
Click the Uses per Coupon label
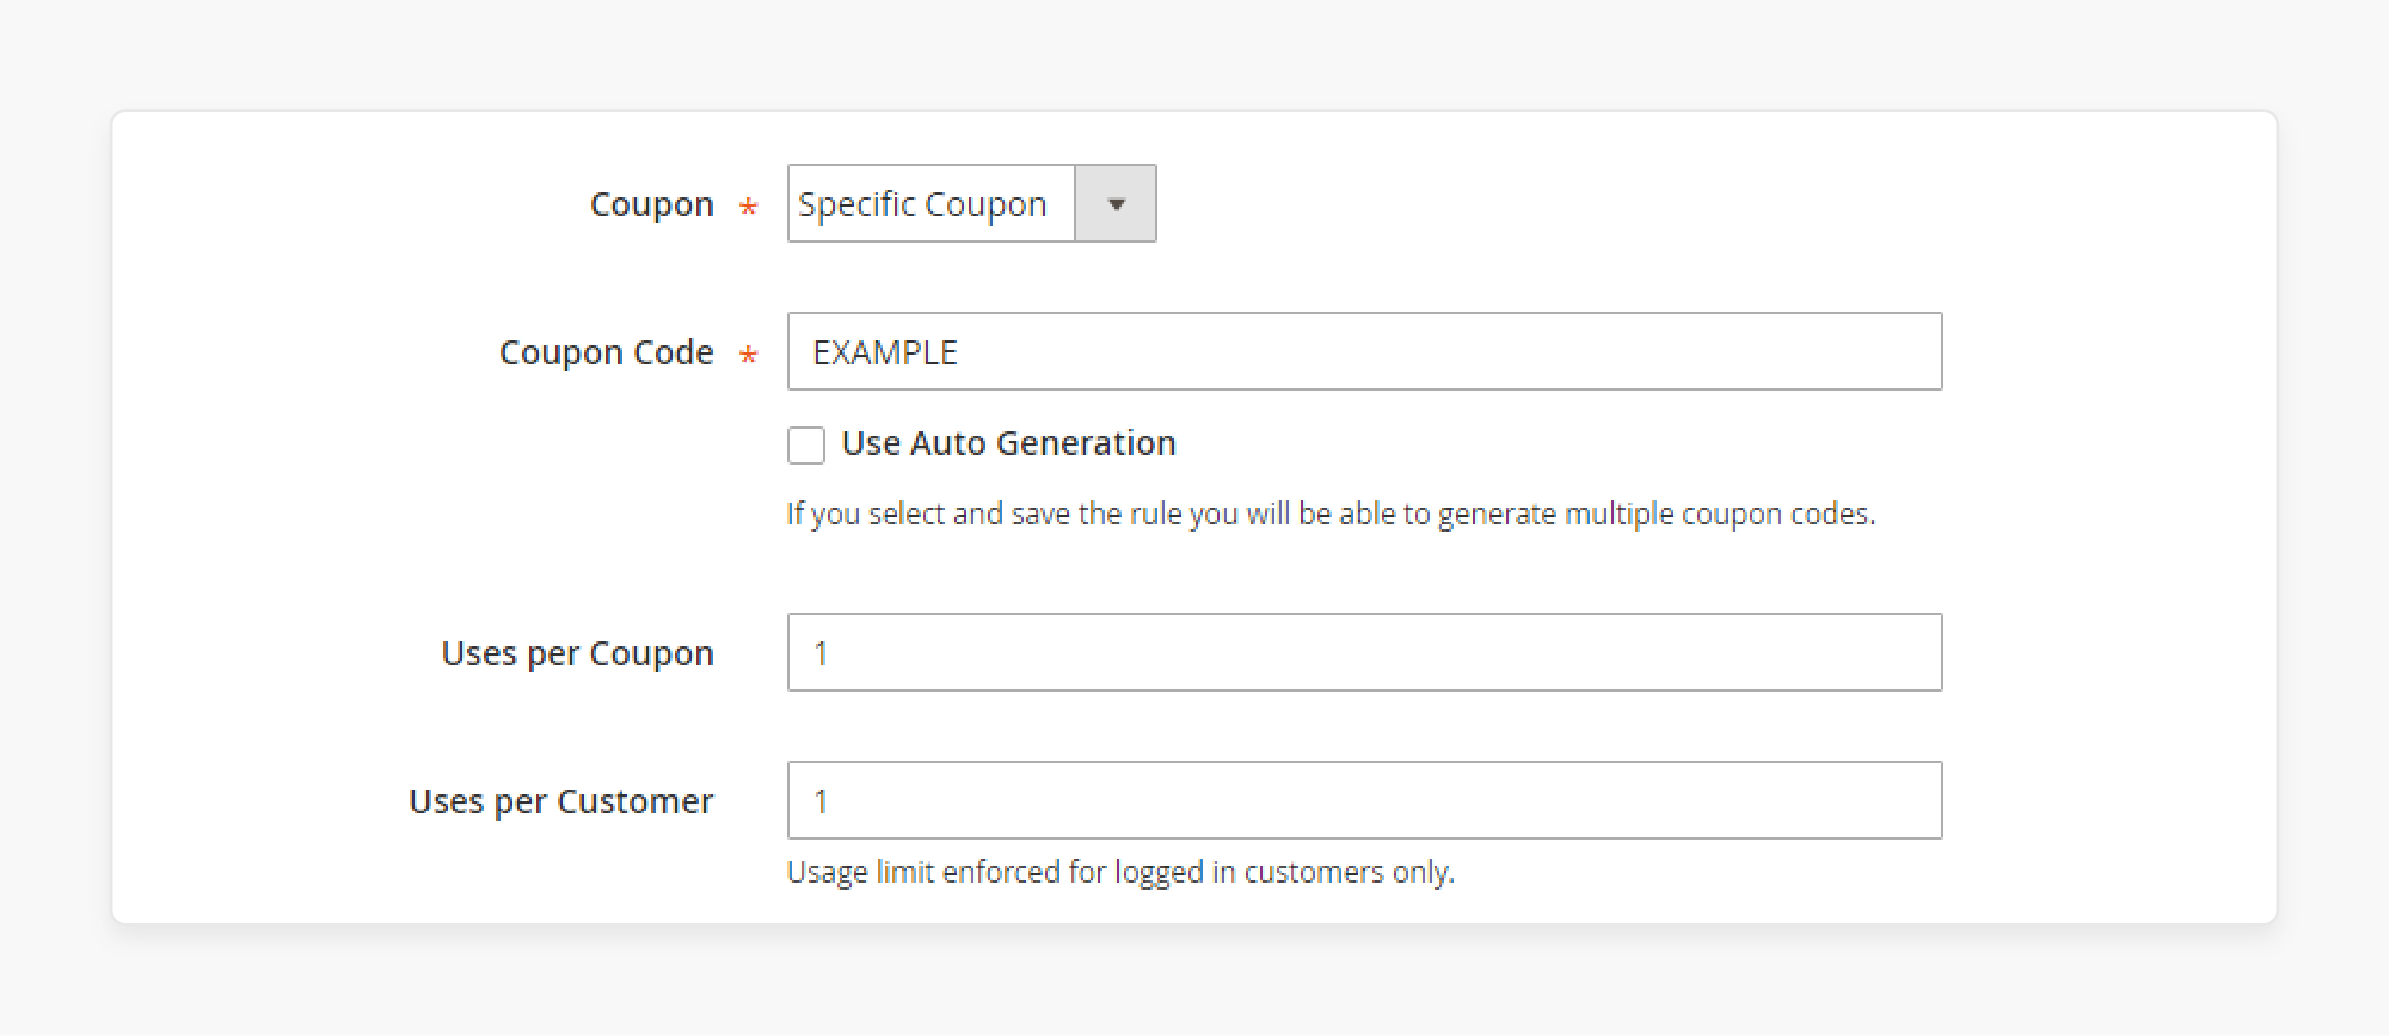(576, 652)
